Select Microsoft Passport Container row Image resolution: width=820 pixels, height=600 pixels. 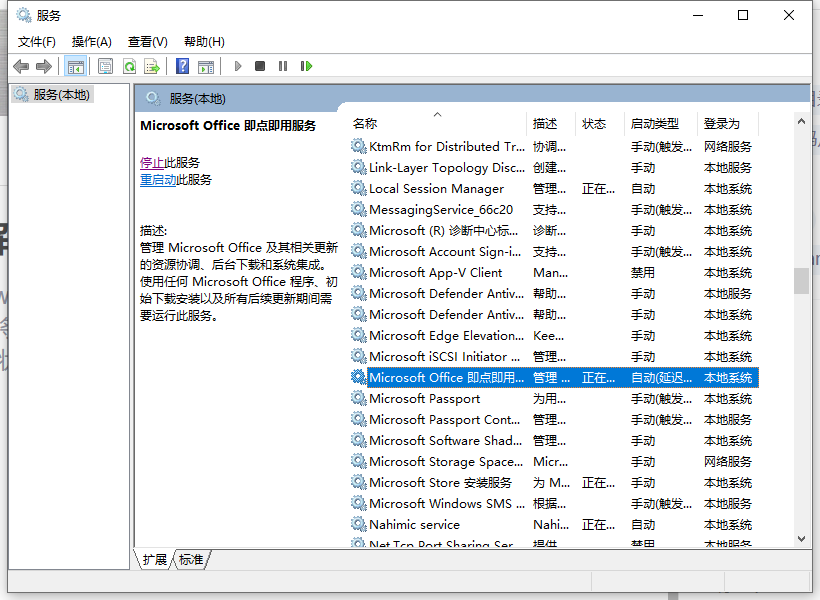point(554,420)
